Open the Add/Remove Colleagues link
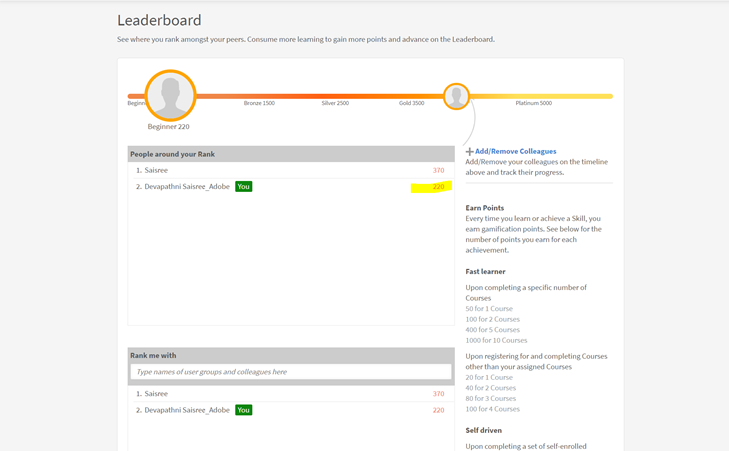The image size is (729, 451). [x=515, y=151]
